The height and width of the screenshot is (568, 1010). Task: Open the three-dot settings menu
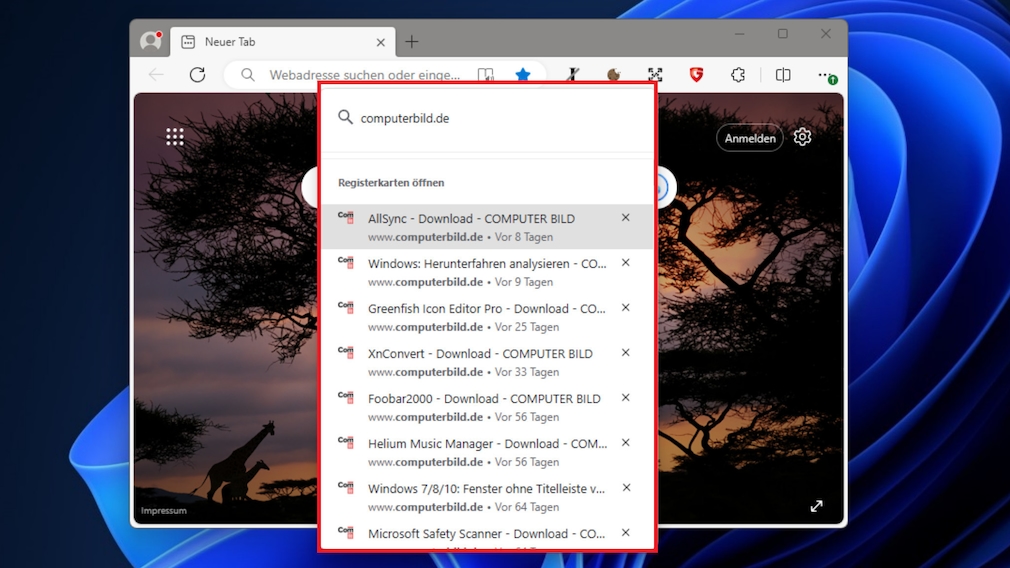pos(825,75)
